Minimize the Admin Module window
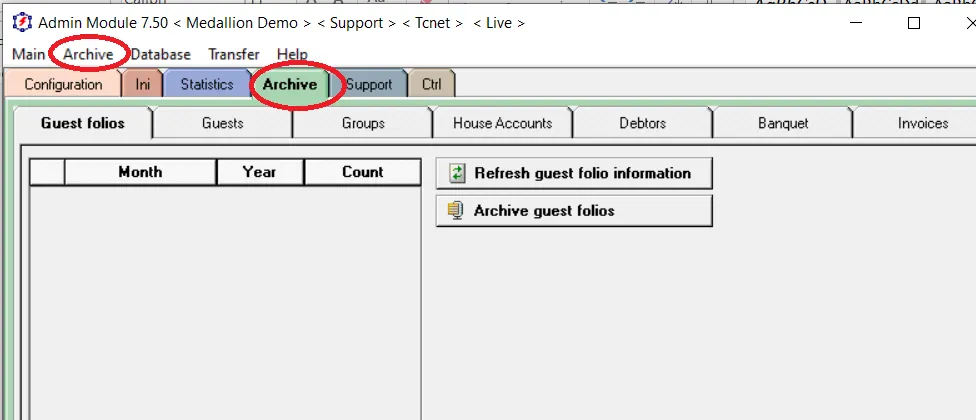 pyautogui.click(x=856, y=23)
